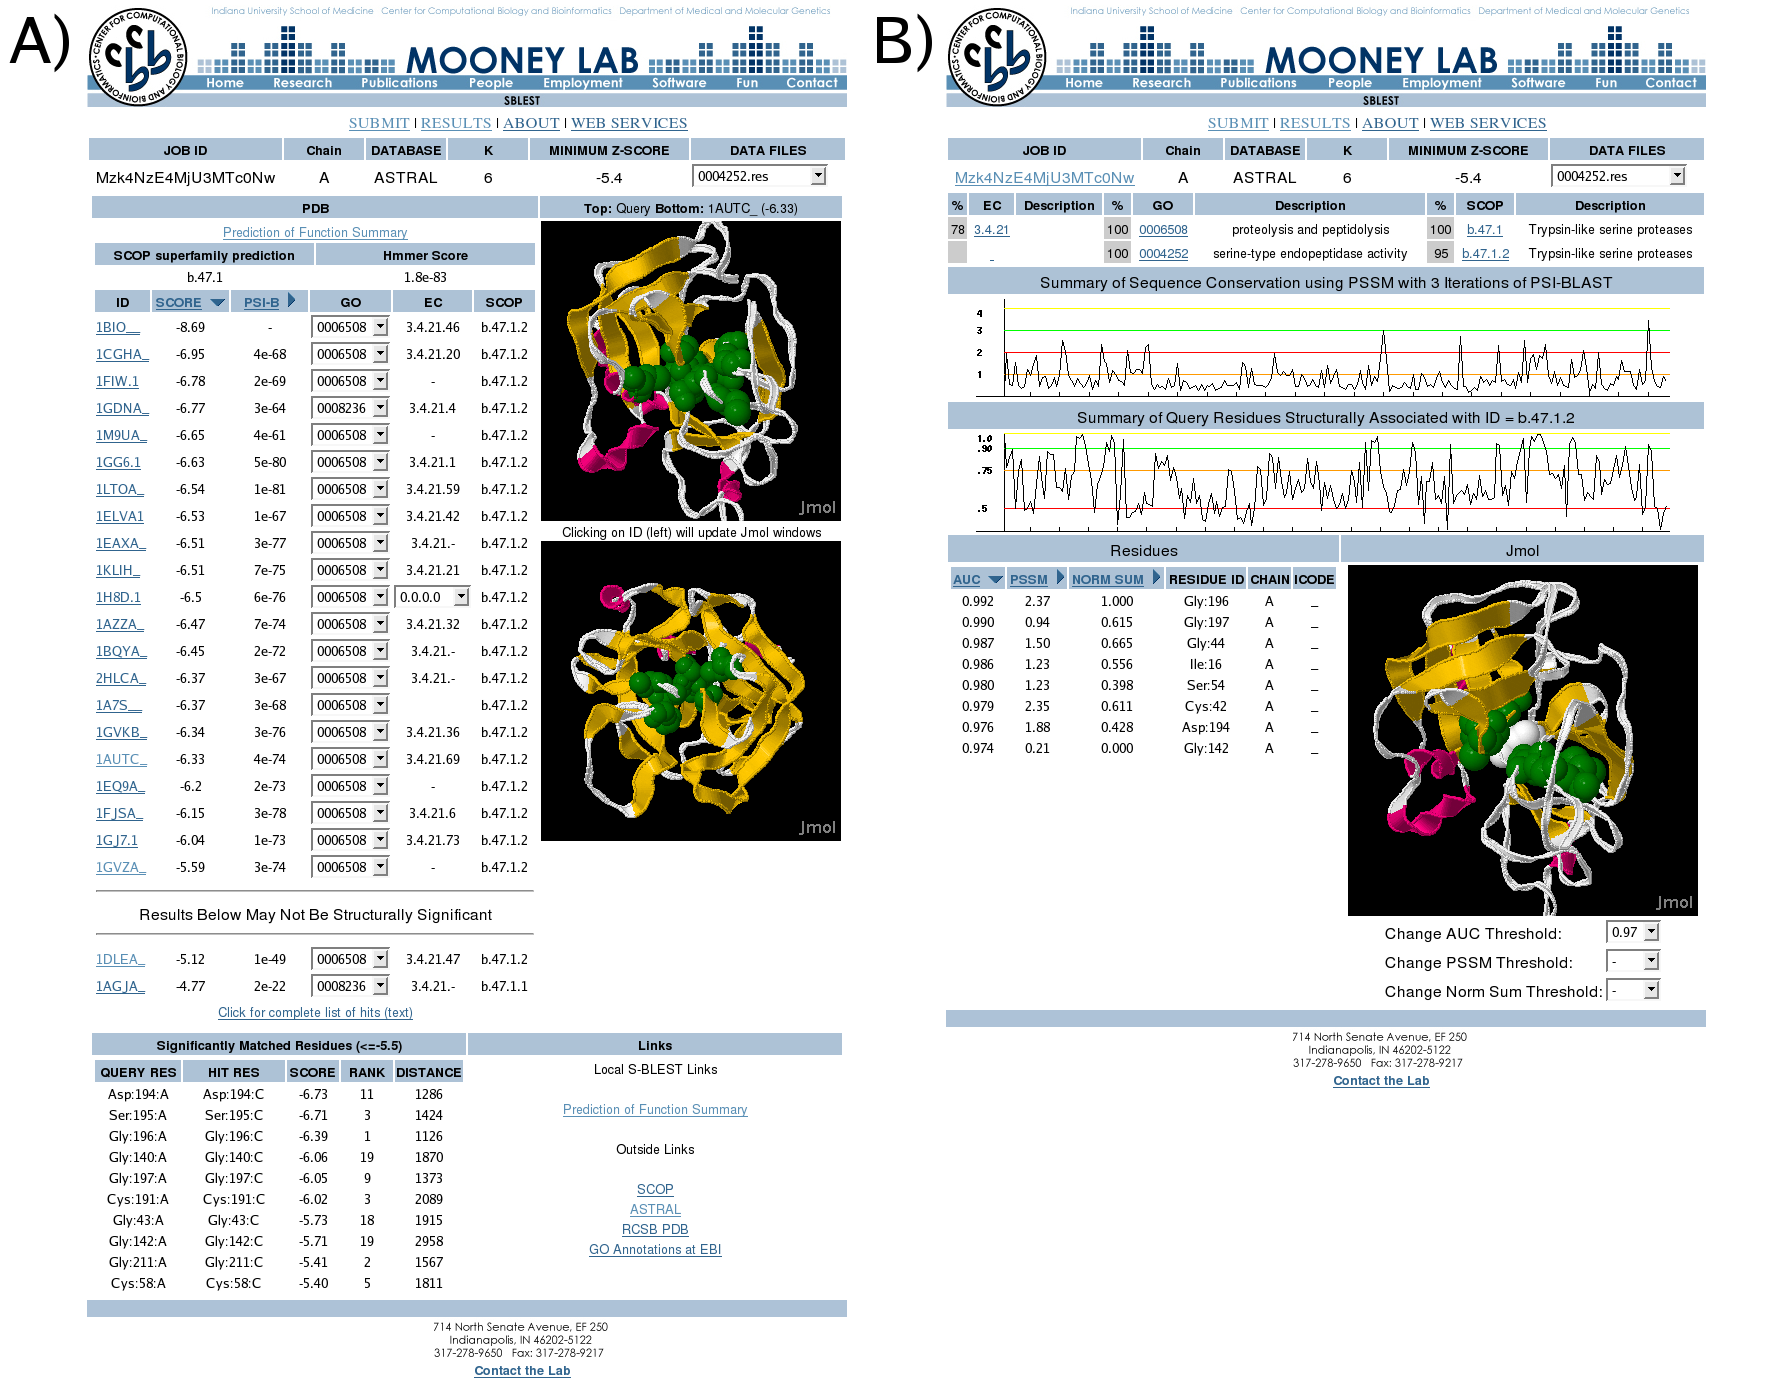The height and width of the screenshot is (1392, 1770).
Task: Open the SCOP b.47.1.2 link in panel B
Action: 1485,253
